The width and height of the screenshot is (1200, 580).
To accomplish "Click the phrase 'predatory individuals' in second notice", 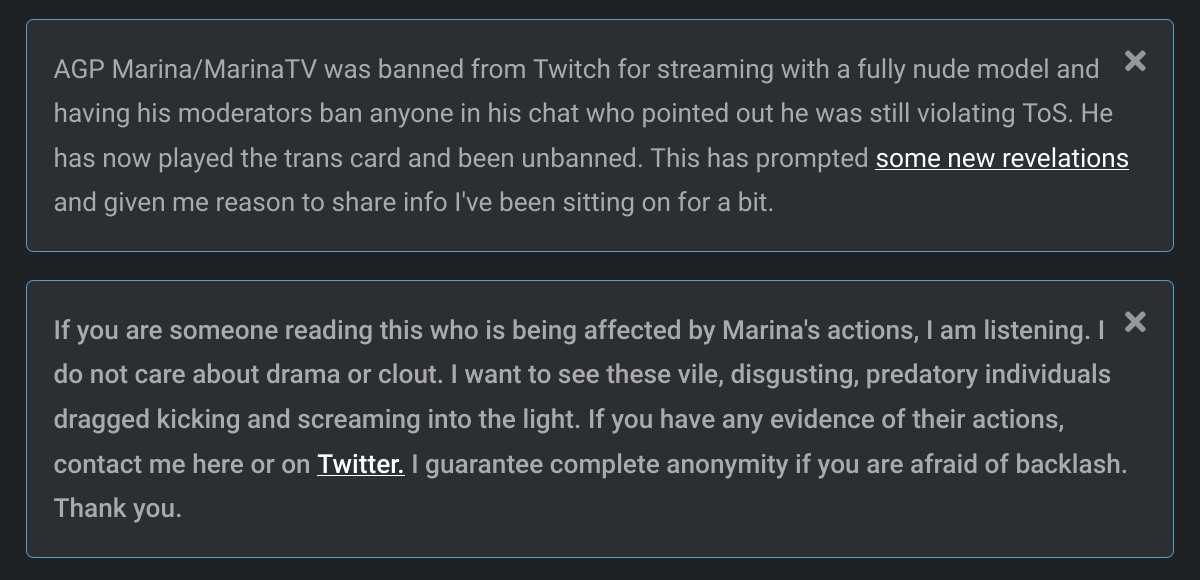I will click(x=988, y=374).
